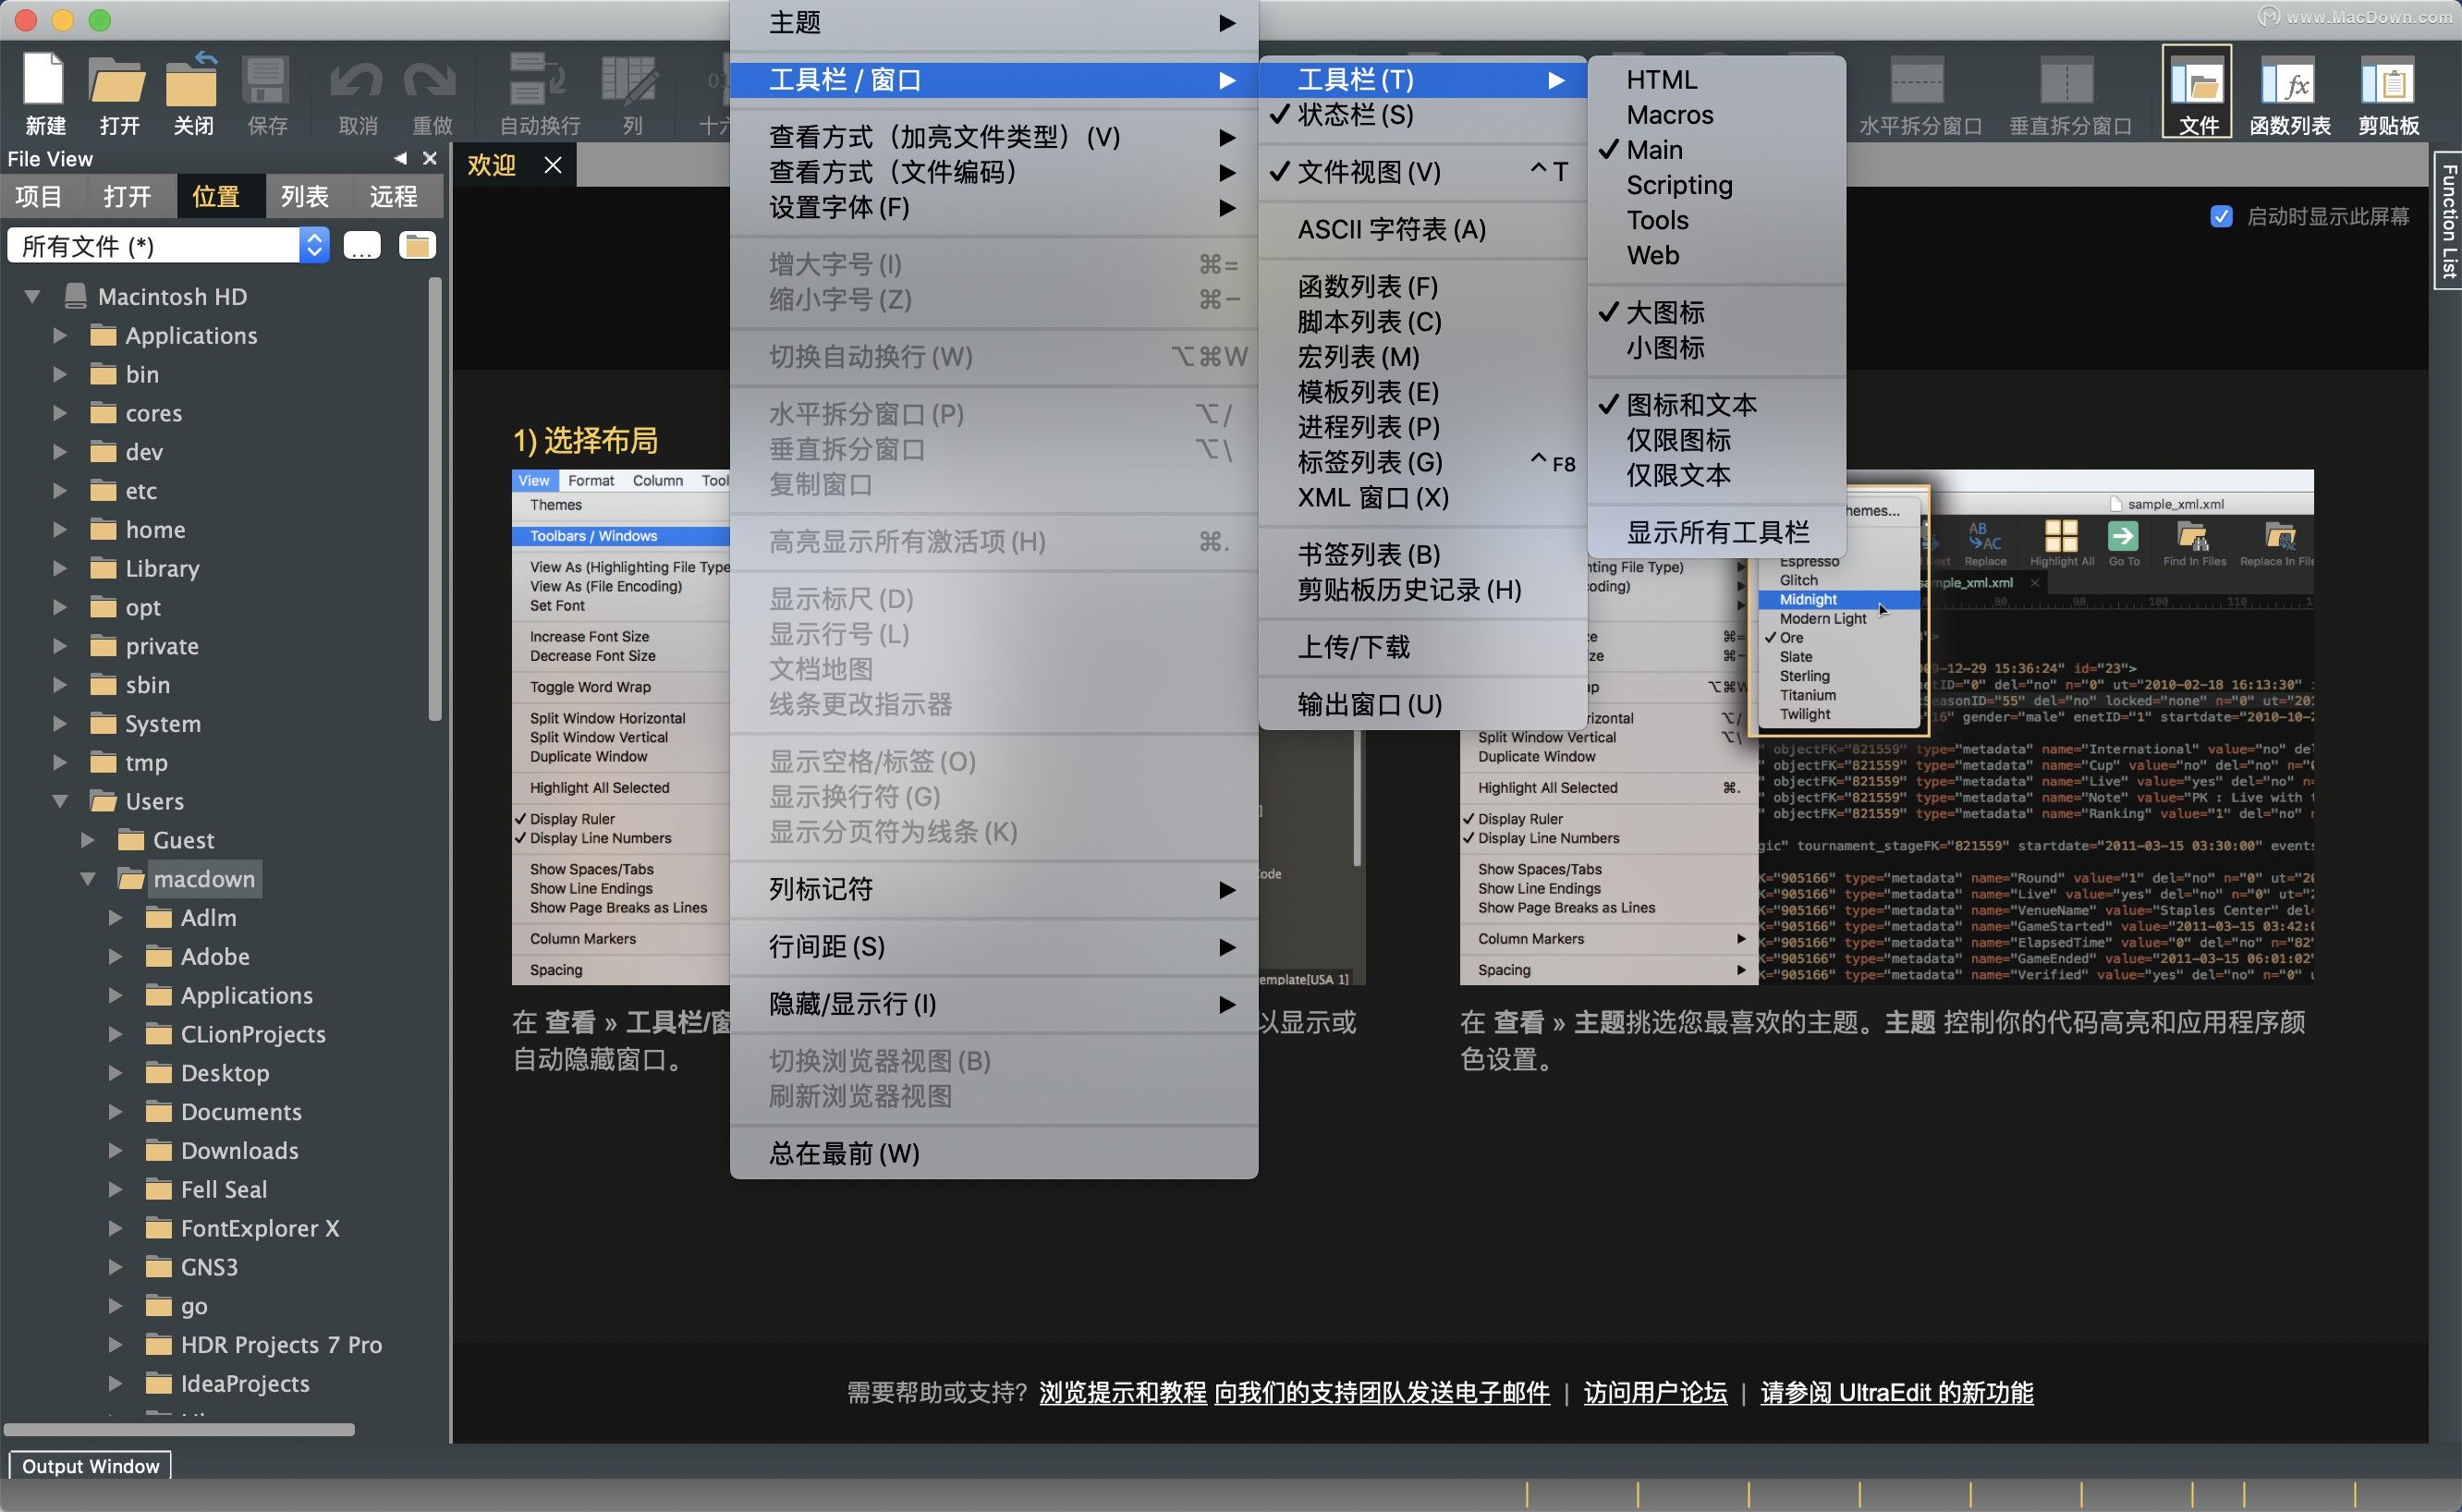Close the 欢迎 tab

coord(553,165)
